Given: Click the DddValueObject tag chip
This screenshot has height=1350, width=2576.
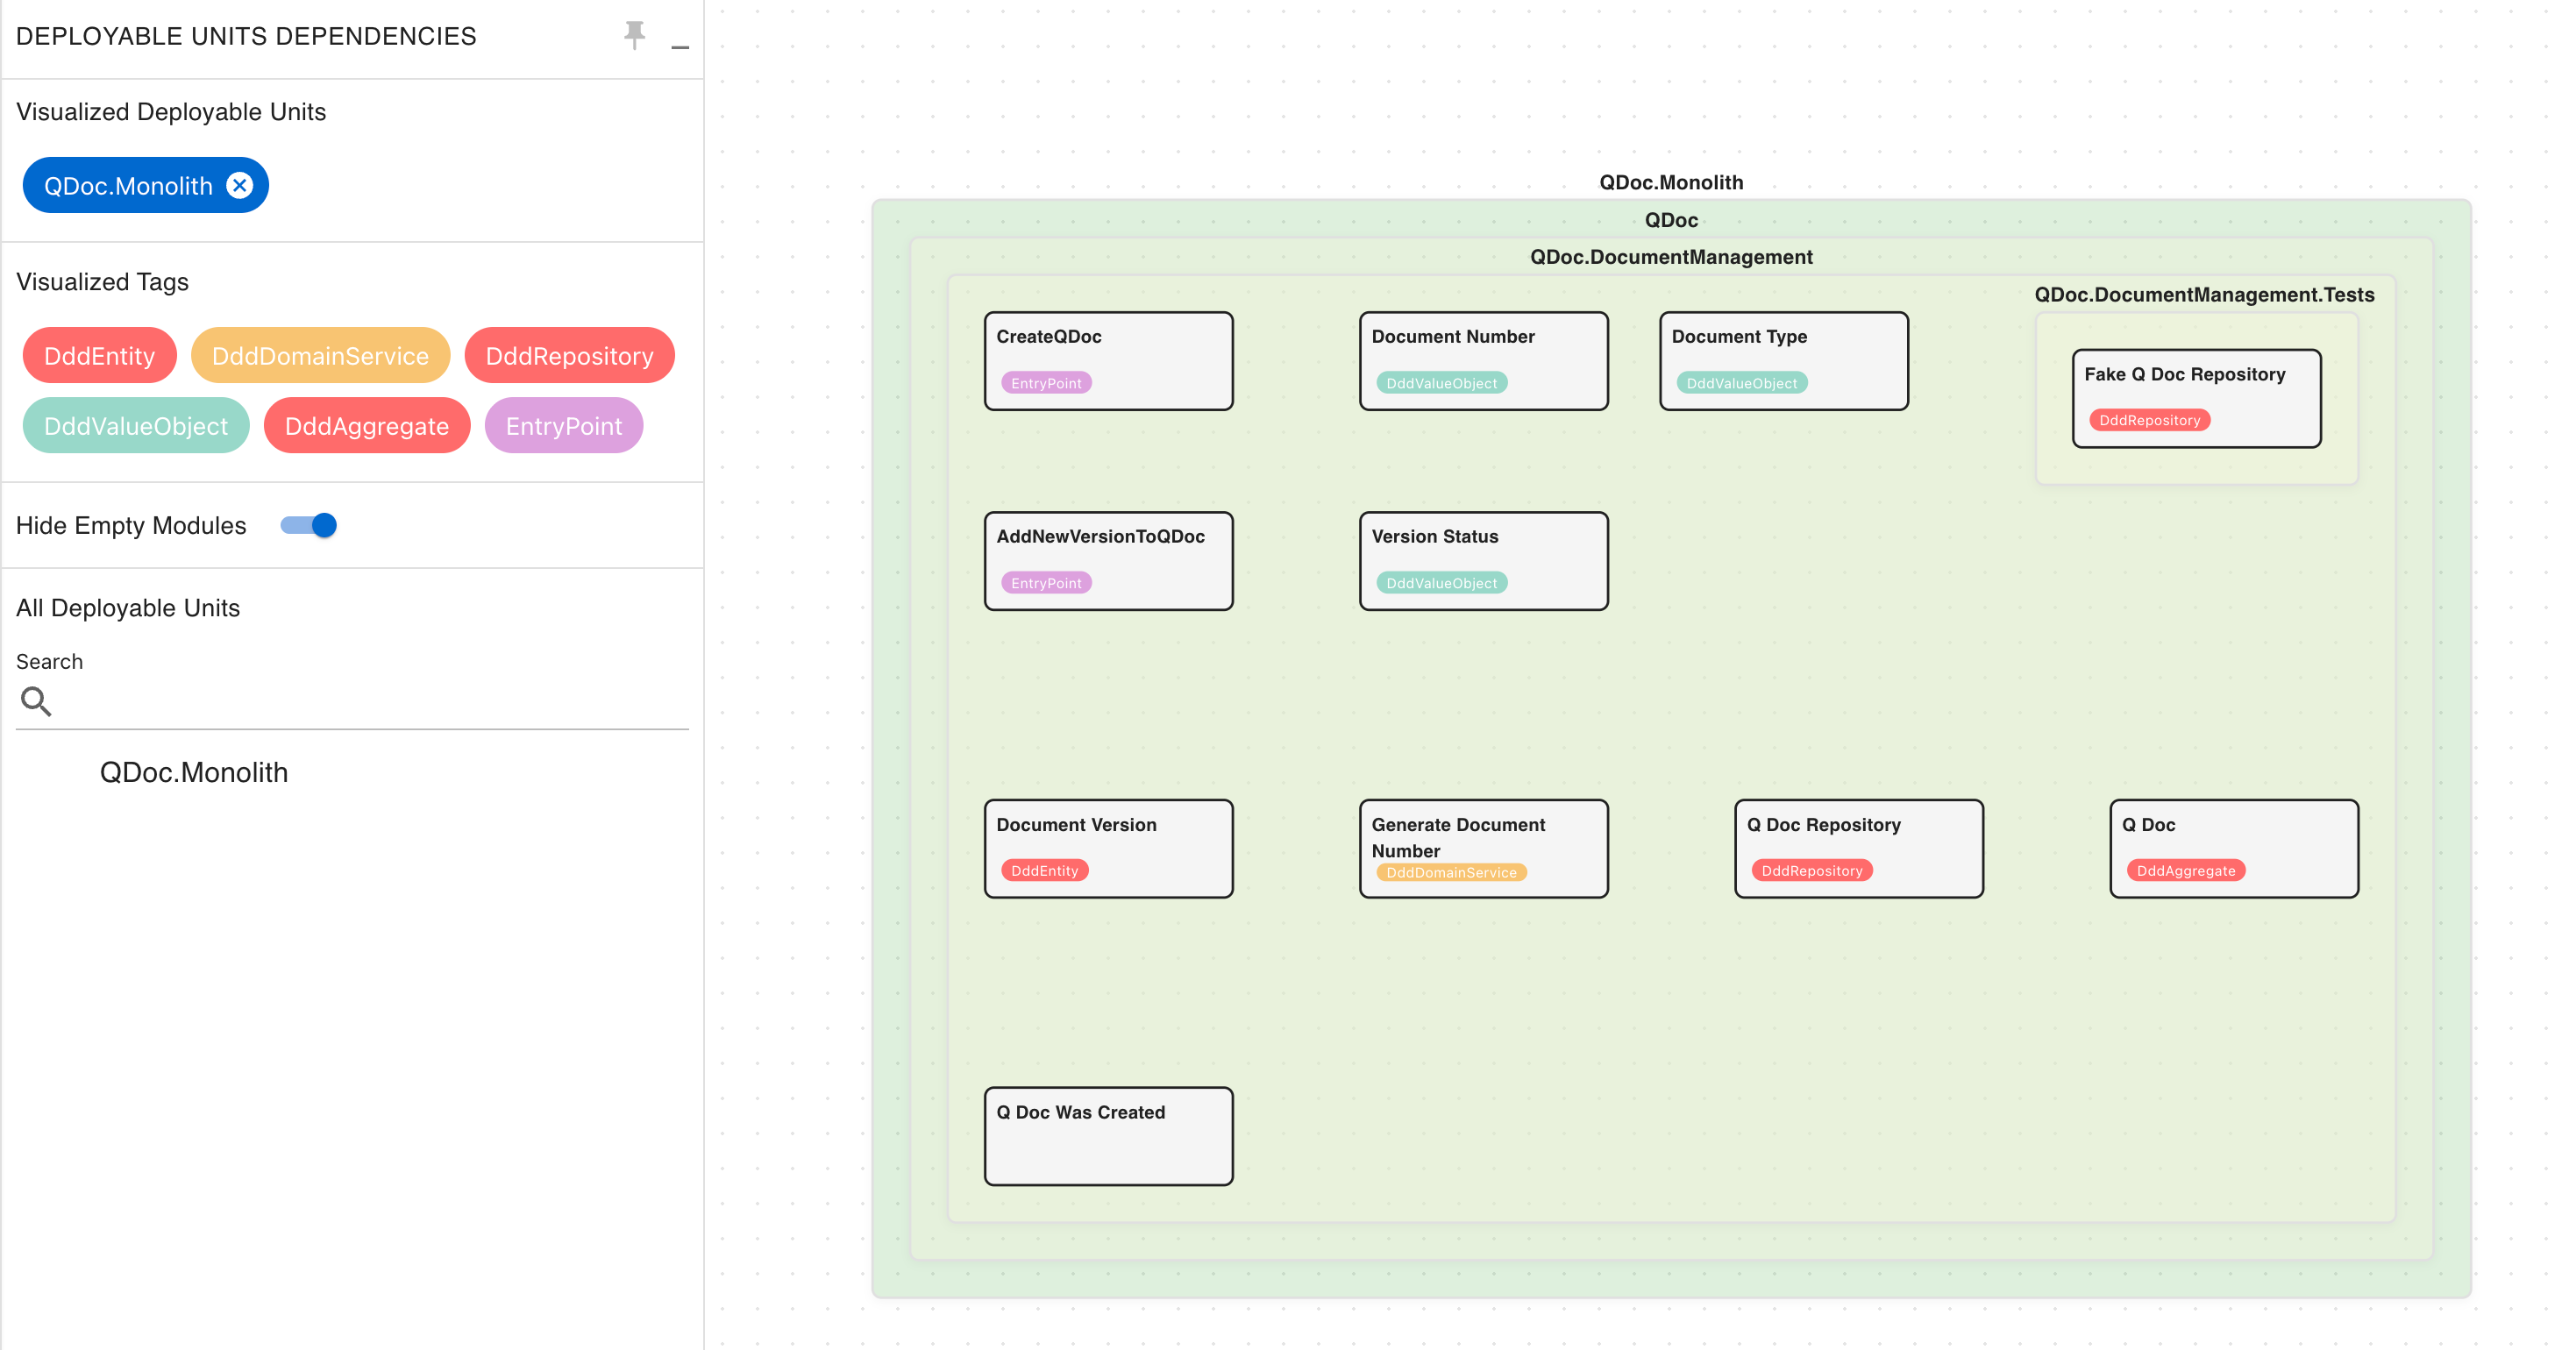Looking at the screenshot, I should [136, 425].
